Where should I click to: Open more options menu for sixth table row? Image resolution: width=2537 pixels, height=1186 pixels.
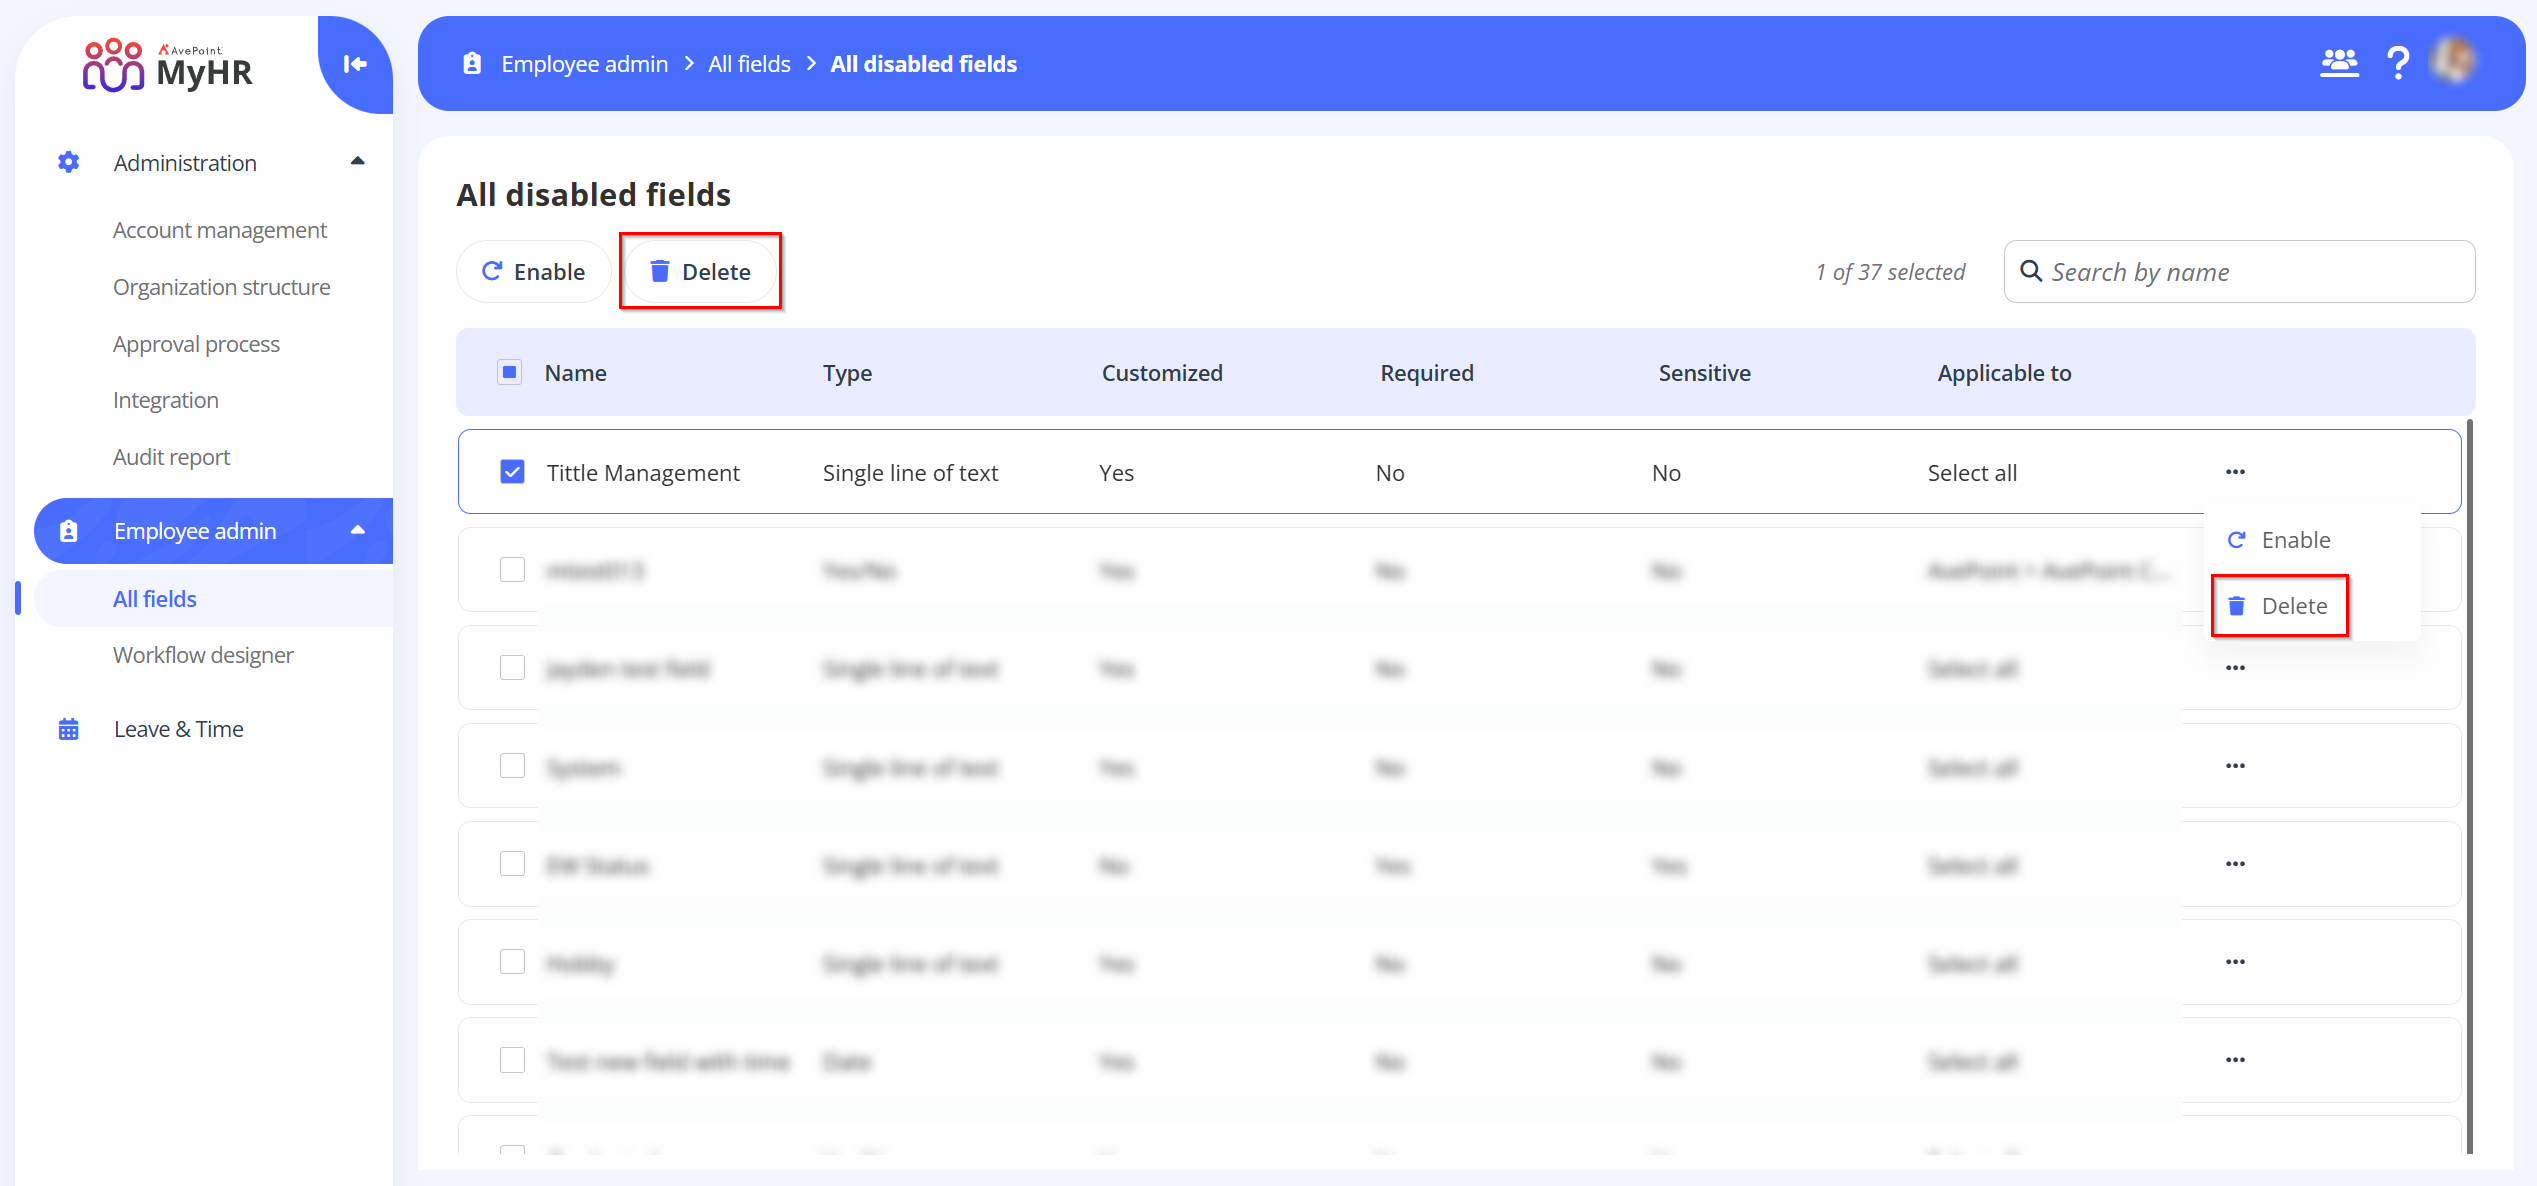[2235, 962]
